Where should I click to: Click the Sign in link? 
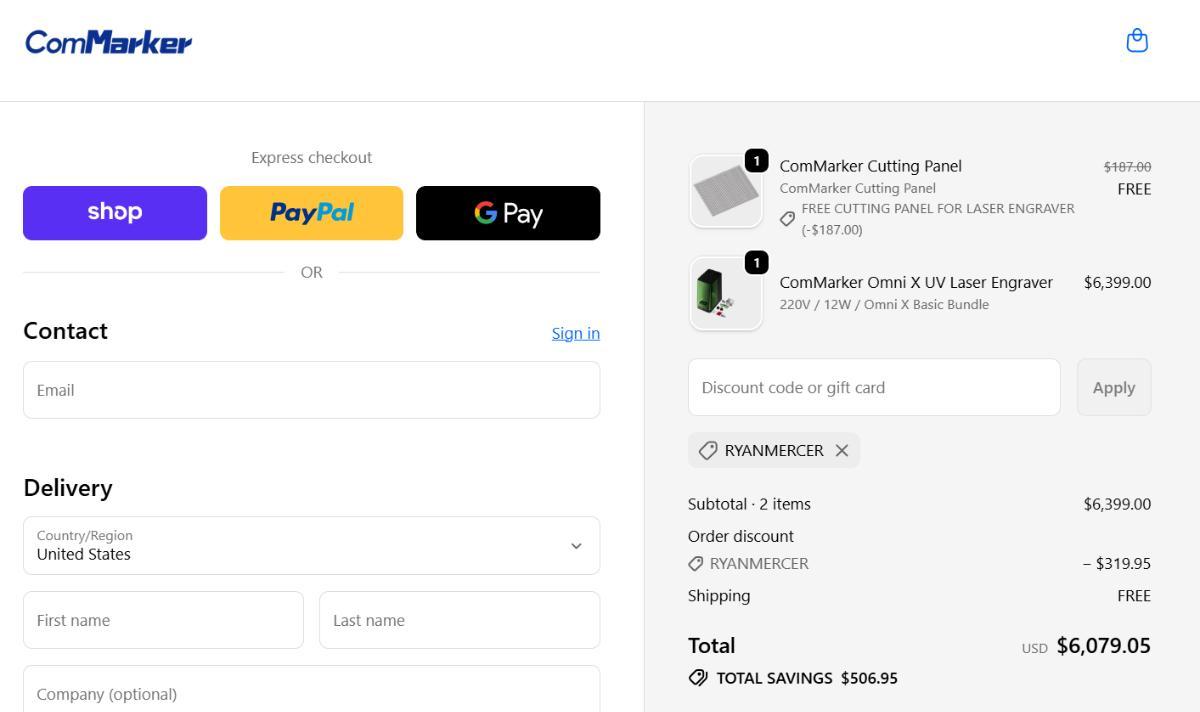coord(575,333)
